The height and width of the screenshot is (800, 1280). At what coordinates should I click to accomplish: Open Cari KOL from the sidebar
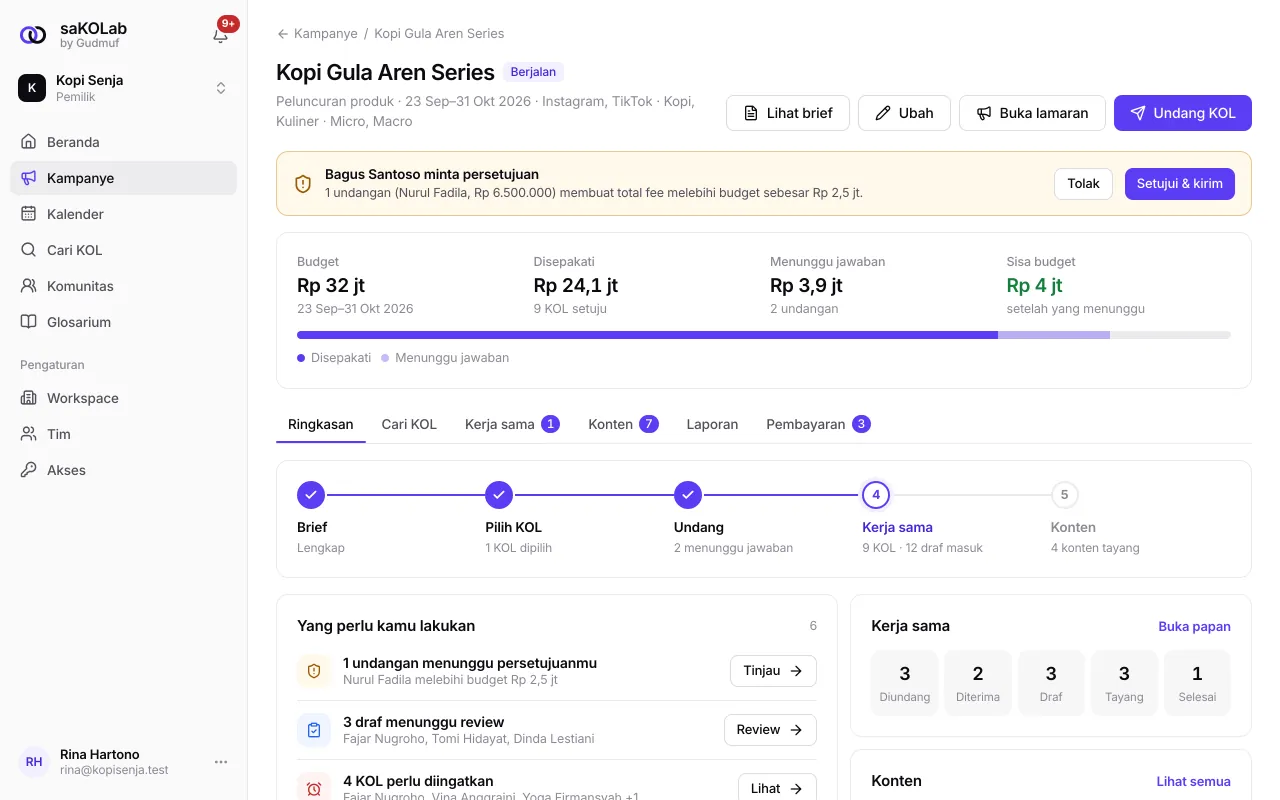[x=123, y=250]
